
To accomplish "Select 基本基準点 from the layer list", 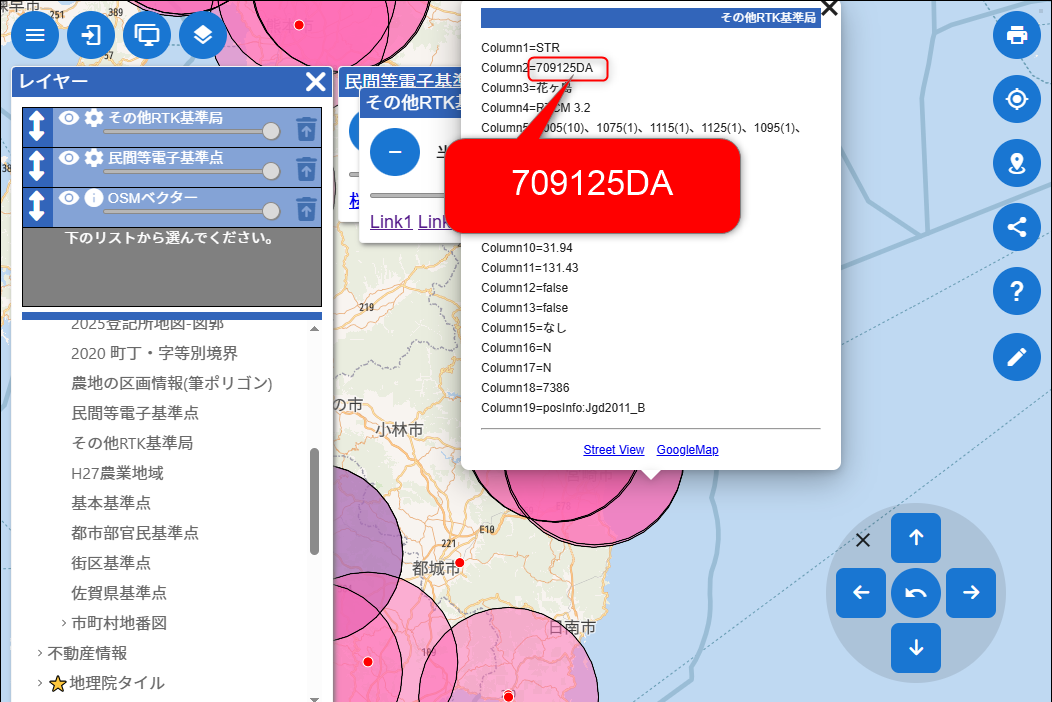I will tap(111, 503).
